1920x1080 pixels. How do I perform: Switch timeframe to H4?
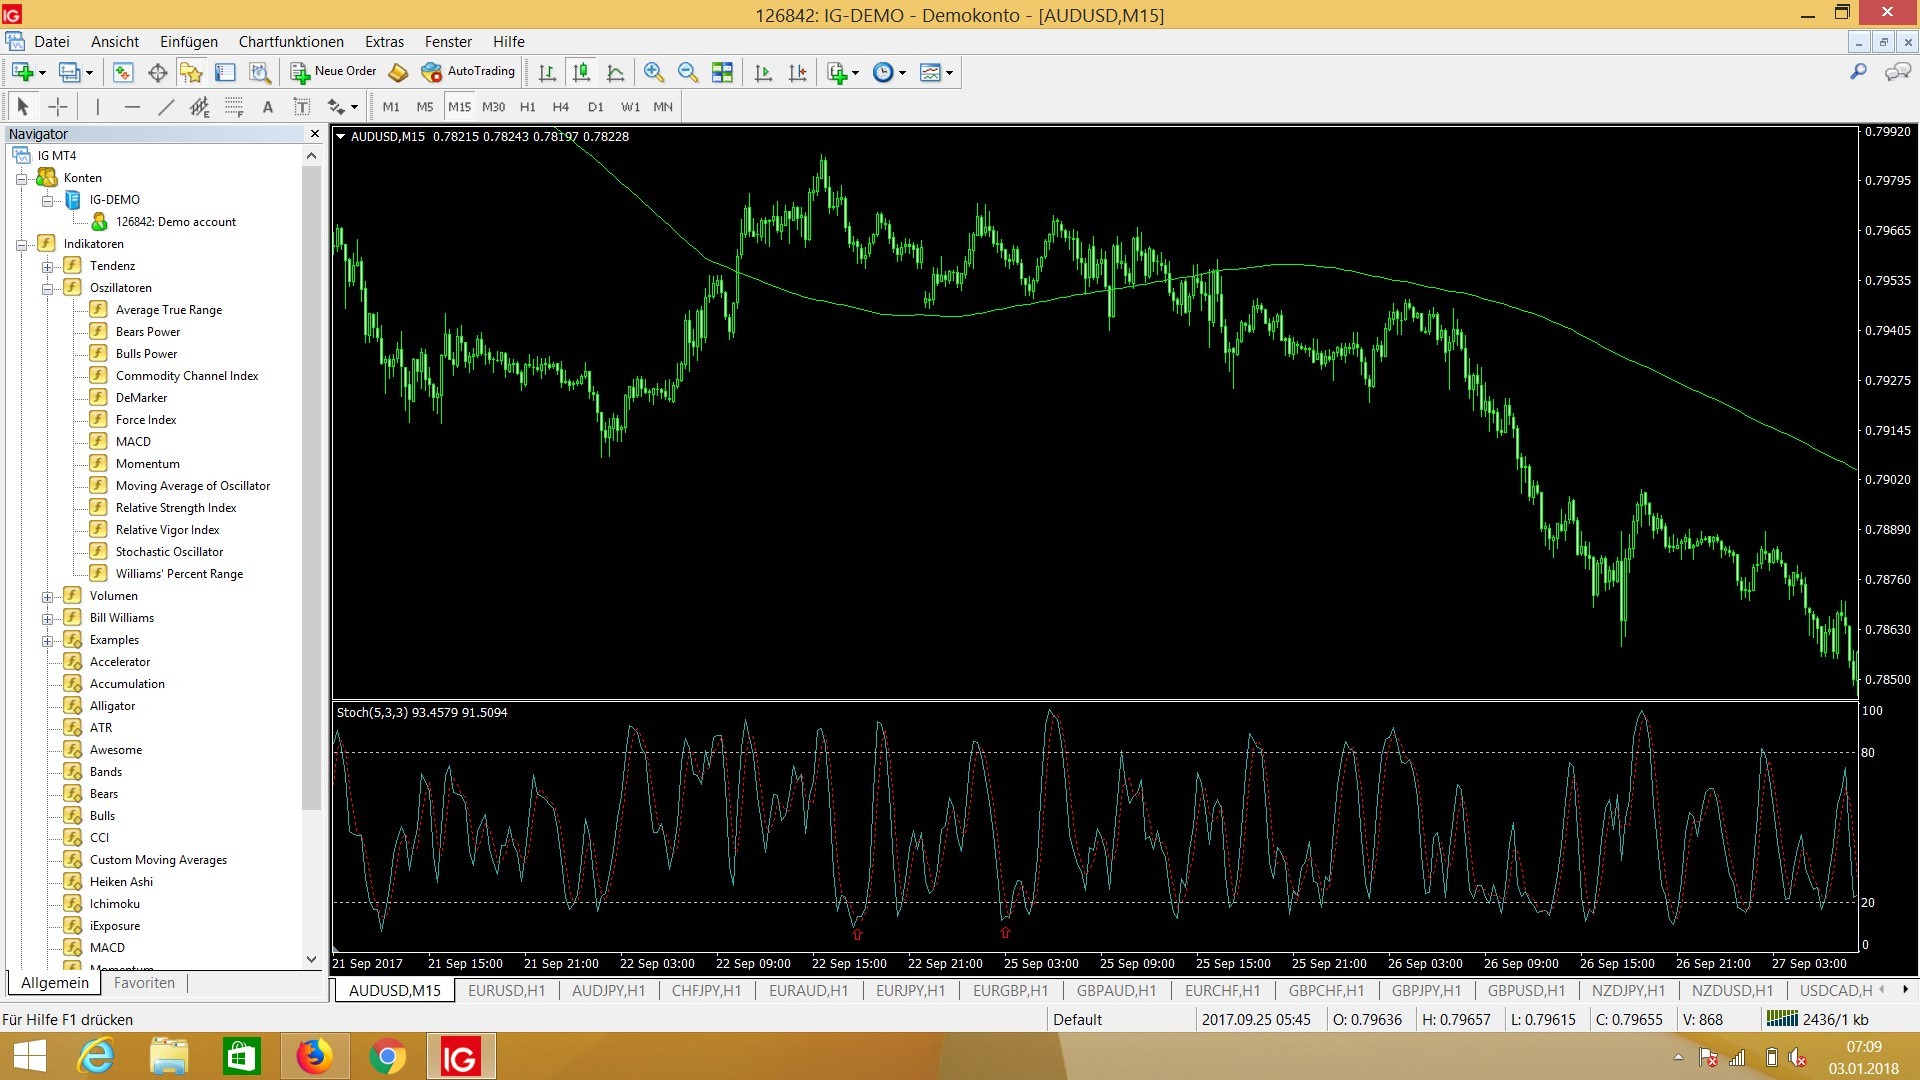click(561, 106)
